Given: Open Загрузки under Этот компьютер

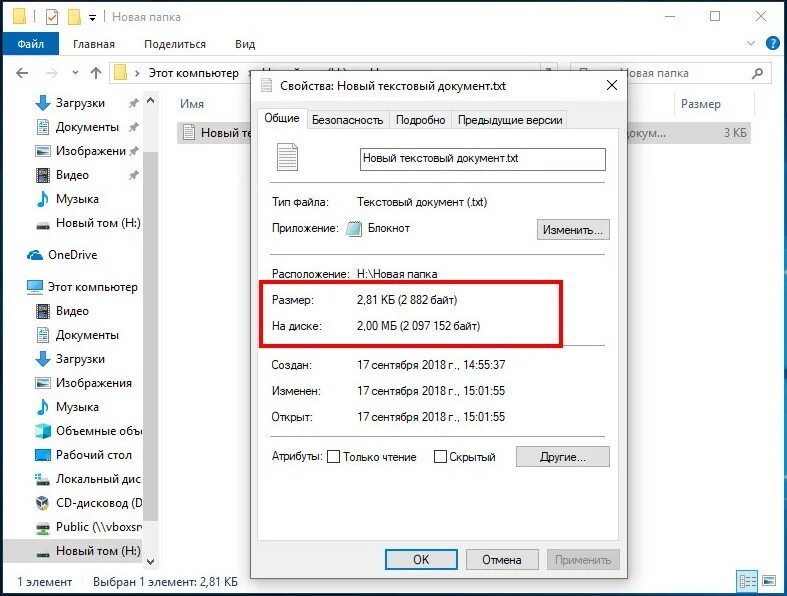Looking at the screenshot, I should 79,359.
